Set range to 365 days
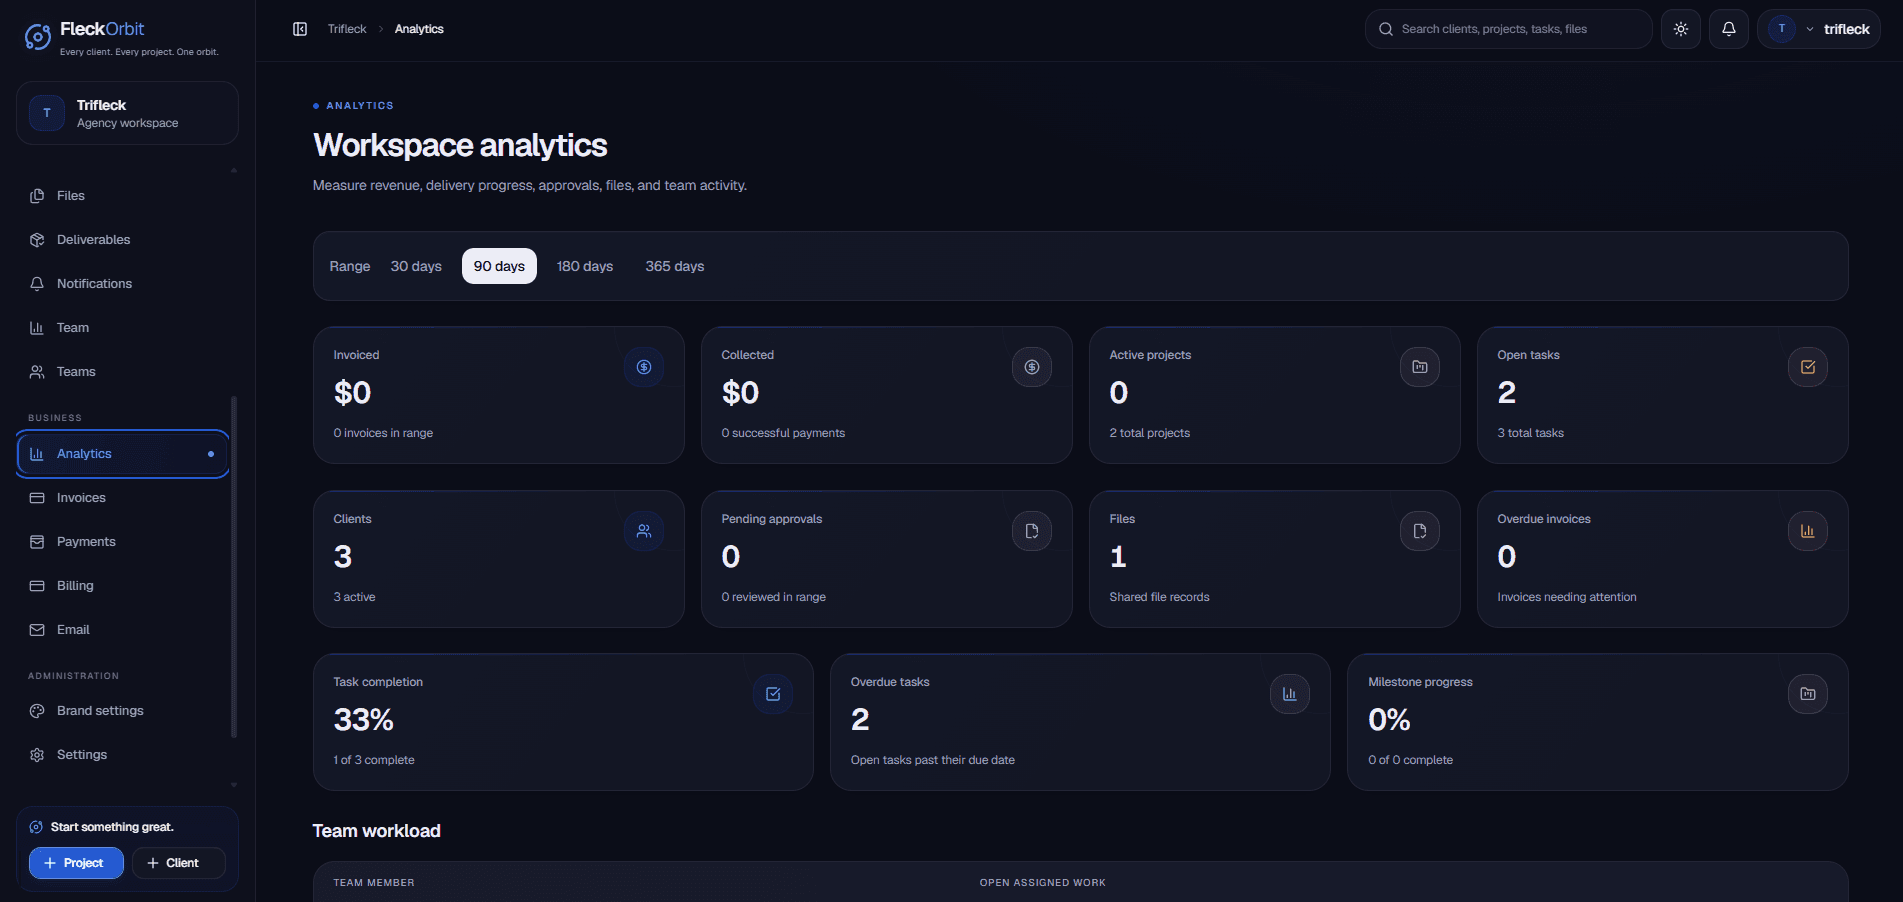Viewport: 1903px width, 902px height. (675, 266)
